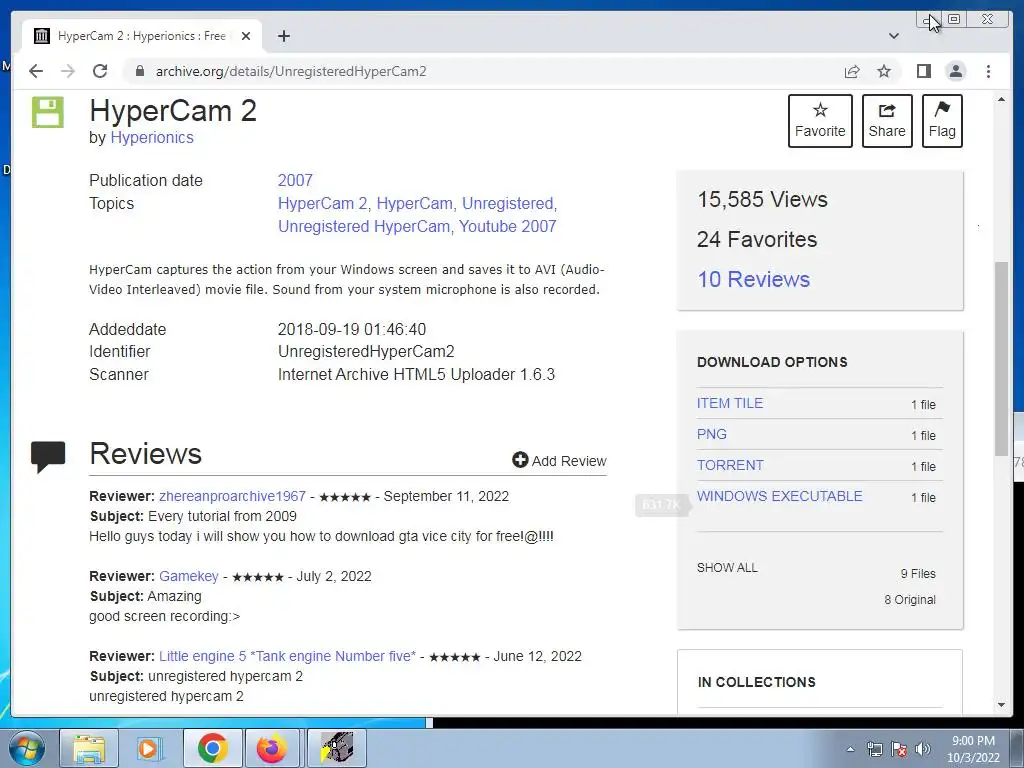Open the browser side panel
Viewport: 1024px width, 768px height.
[x=923, y=71]
